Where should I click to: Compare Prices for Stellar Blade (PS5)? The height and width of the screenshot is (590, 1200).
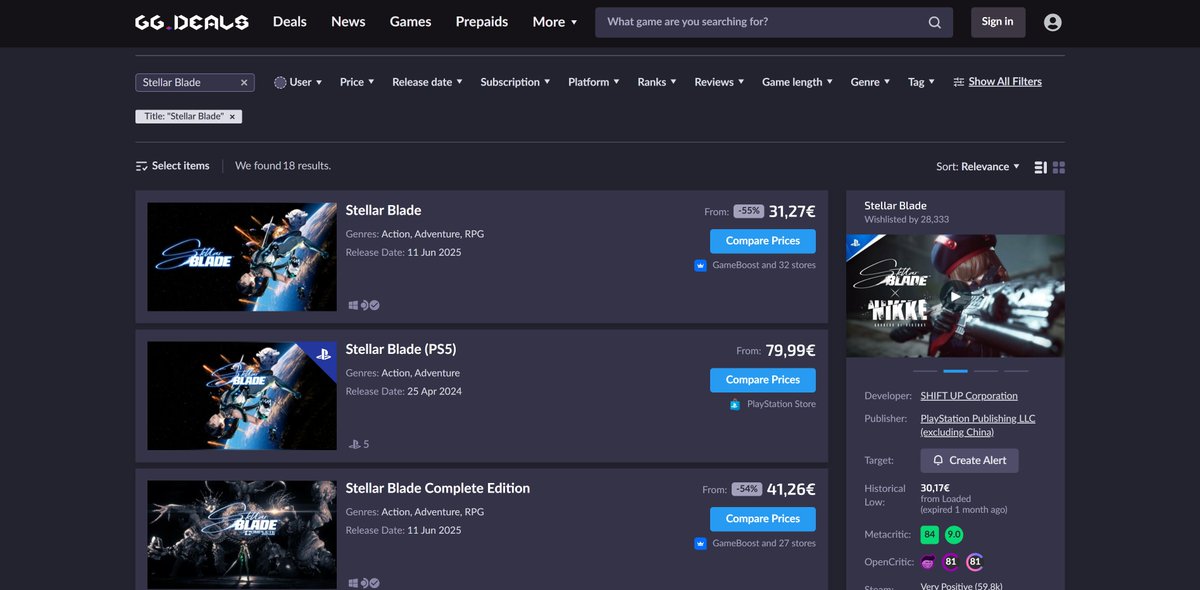pyautogui.click(x=763, y=380)
